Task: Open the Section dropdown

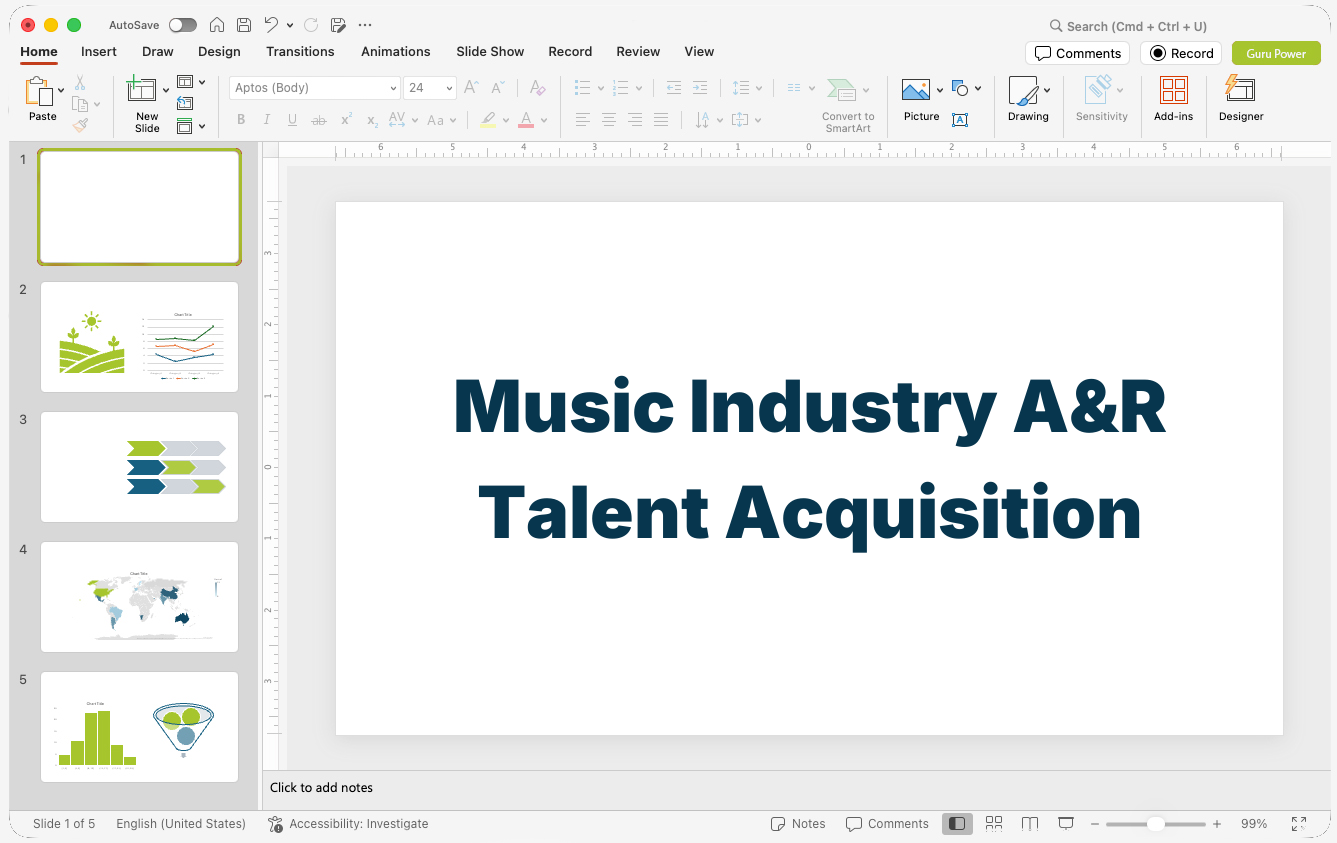Action: coord(191,126)
